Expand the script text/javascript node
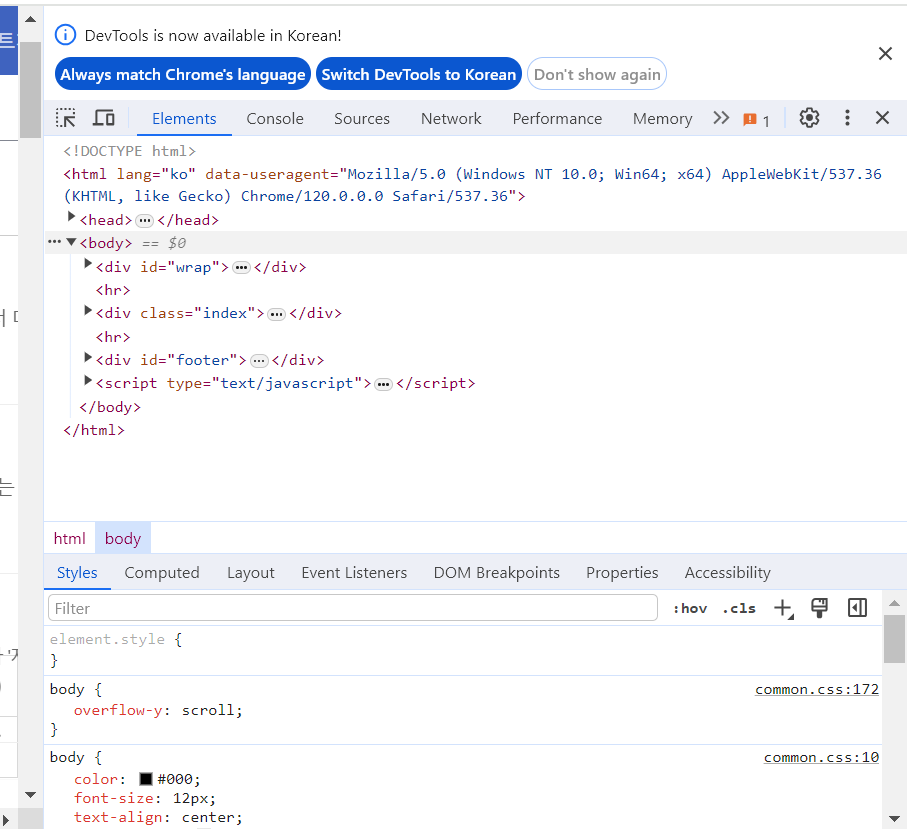The width and height of the screenshot is (907, 829). coord(88,380)
